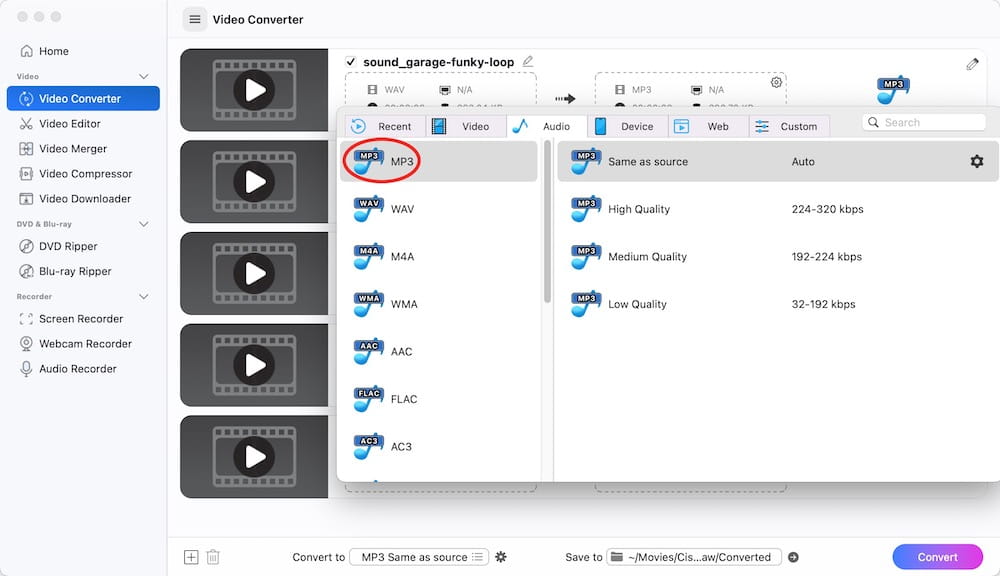Choose the High Quality MP3 preset
Image resolution: width=1000 pixels, height=576 pixels.
(x=778, y=209)
